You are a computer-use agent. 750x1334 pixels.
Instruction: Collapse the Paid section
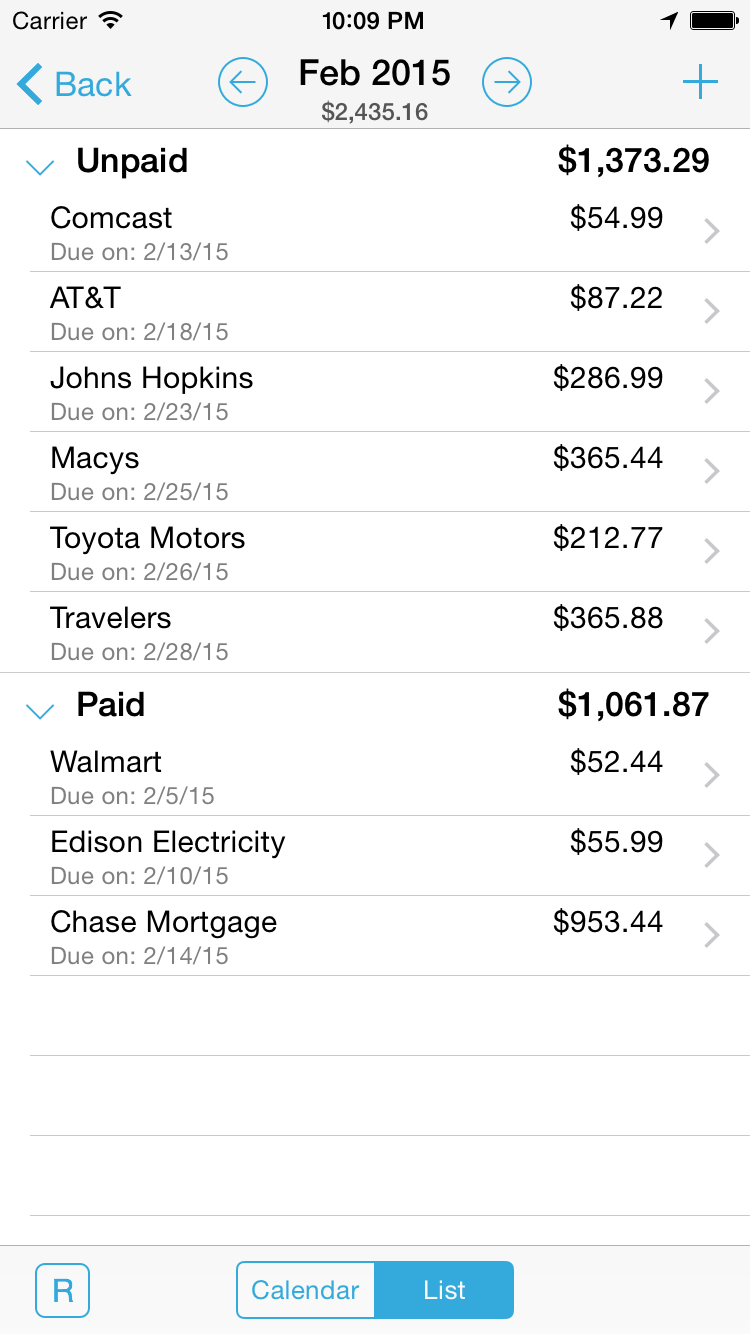point(40,710)
